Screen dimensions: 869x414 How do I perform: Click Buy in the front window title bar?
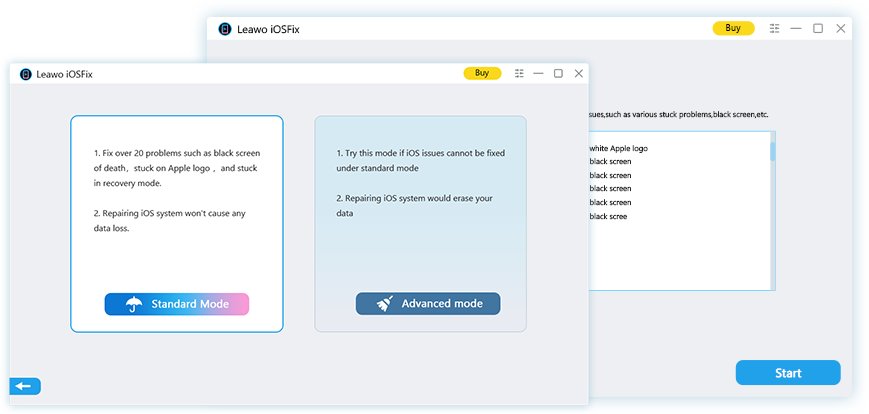tap(482, 73)
